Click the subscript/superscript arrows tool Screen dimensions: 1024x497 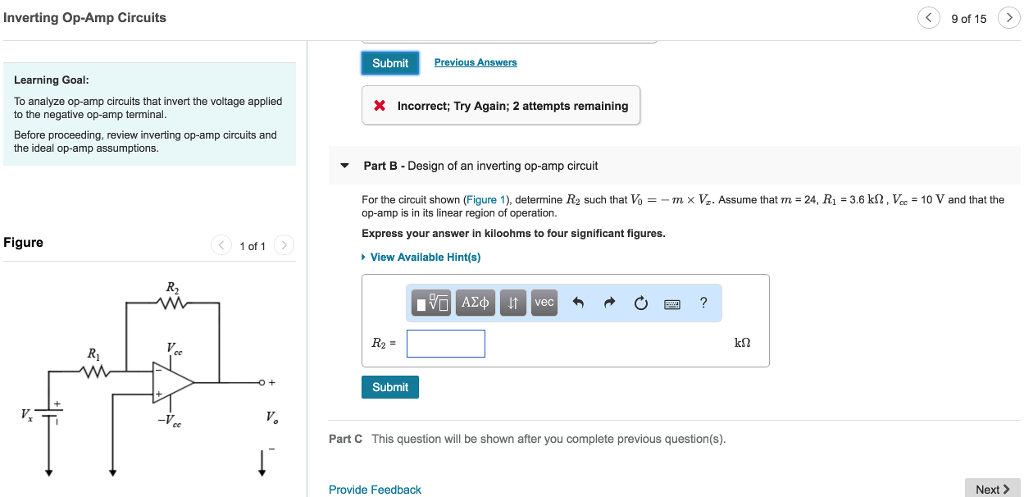512,303
